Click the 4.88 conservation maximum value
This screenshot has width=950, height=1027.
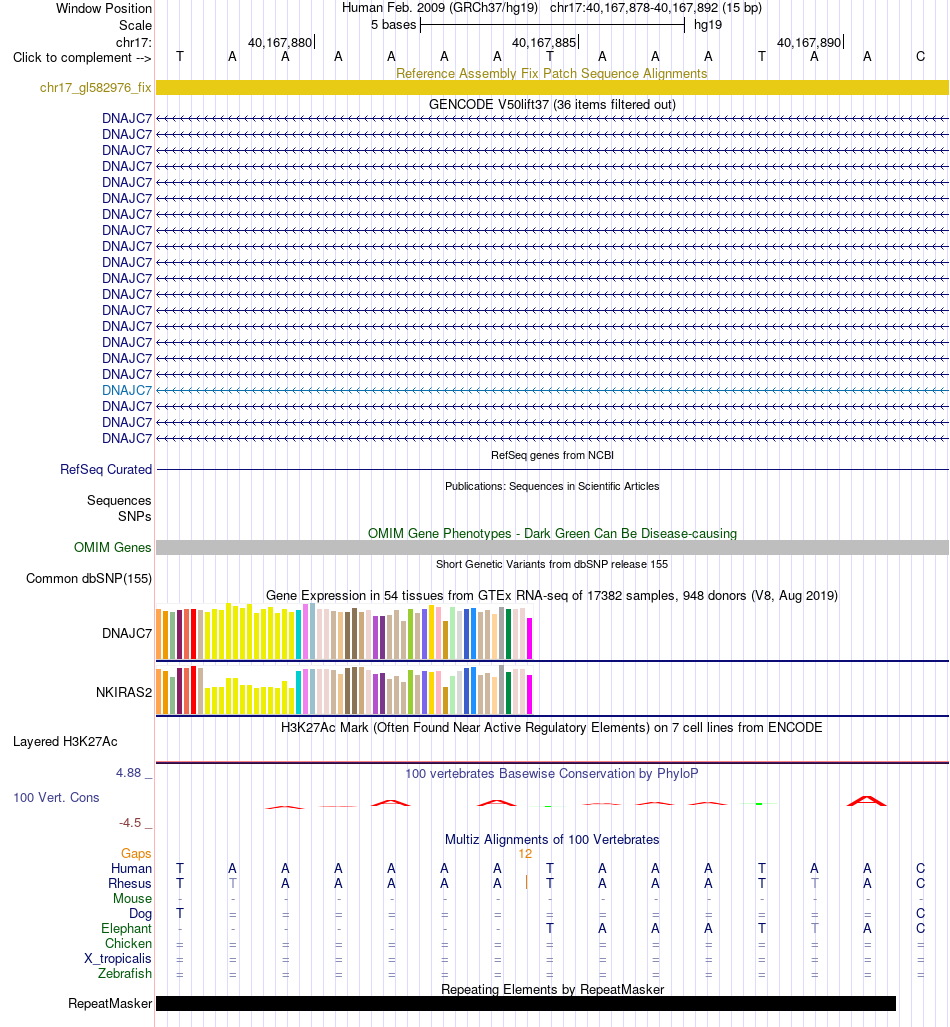point(128,773)
